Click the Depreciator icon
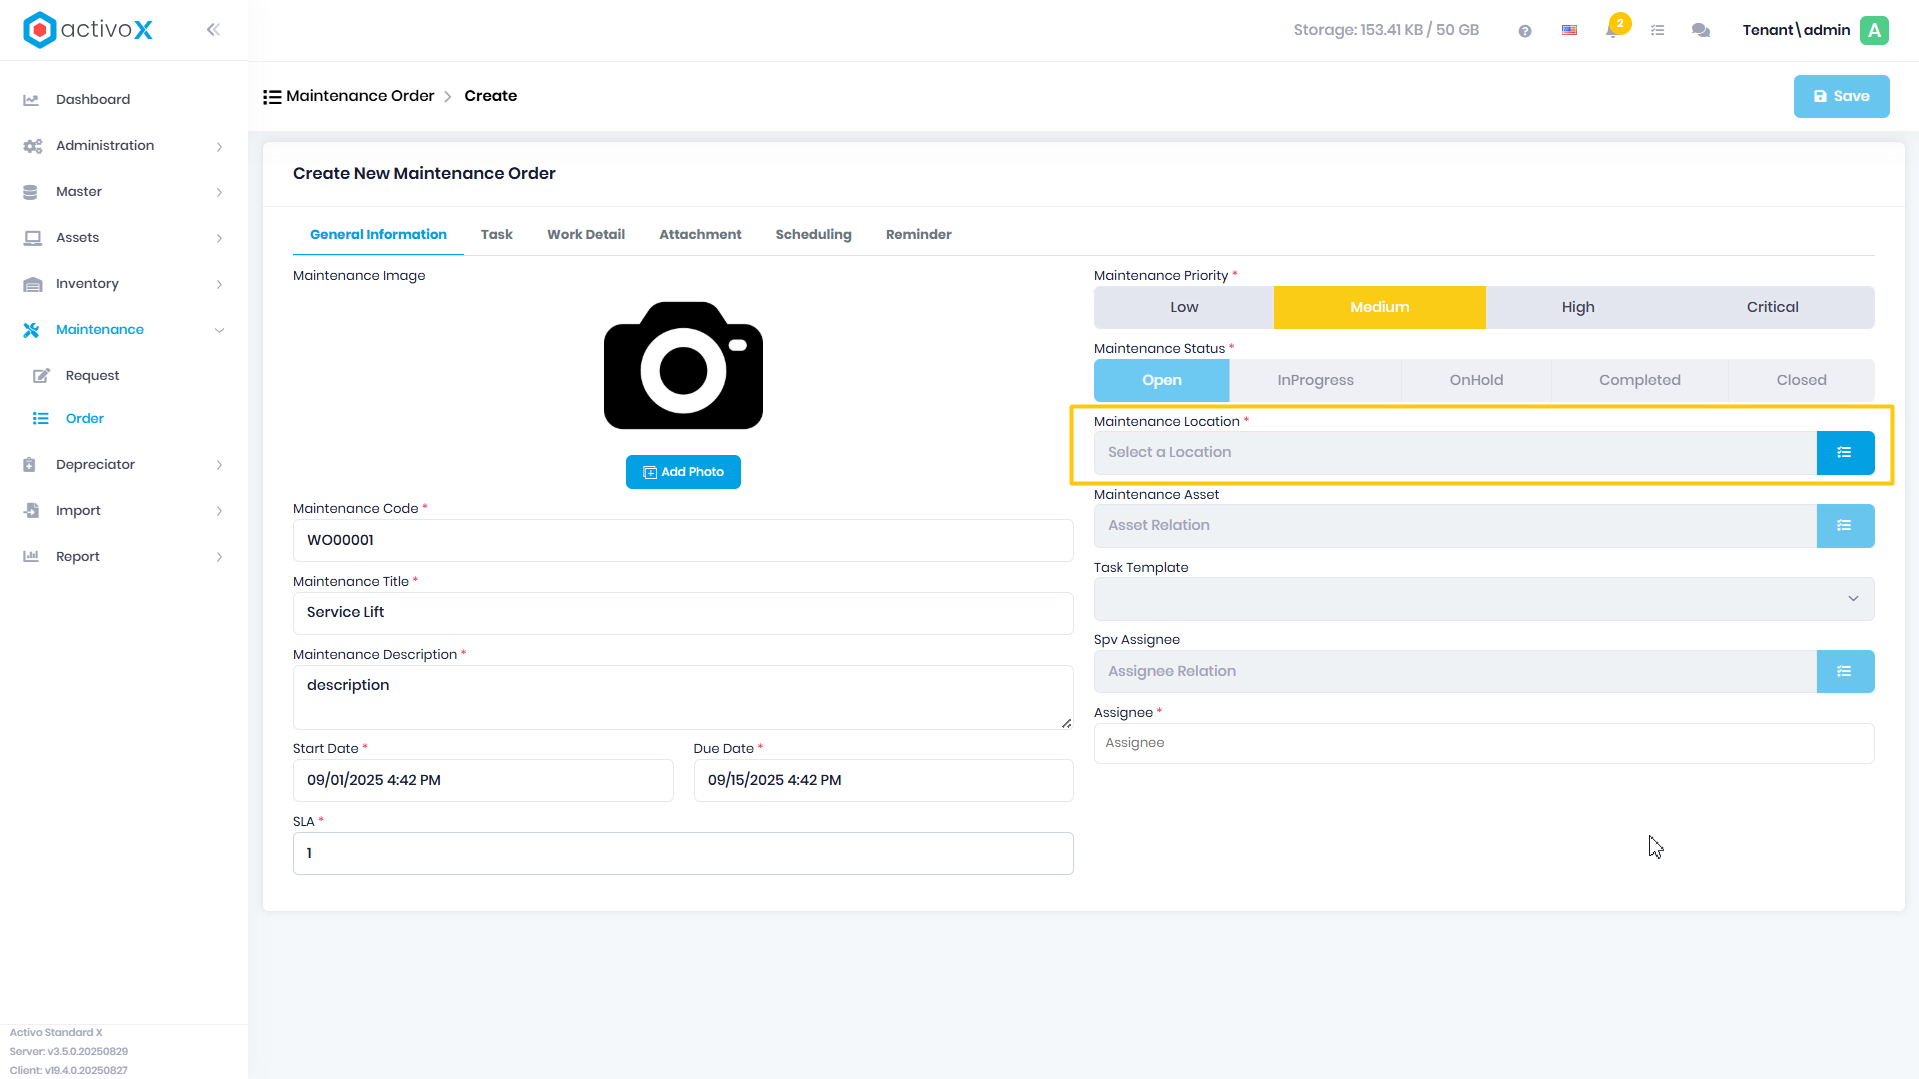1919x1079 pixels. click(29, 465)
